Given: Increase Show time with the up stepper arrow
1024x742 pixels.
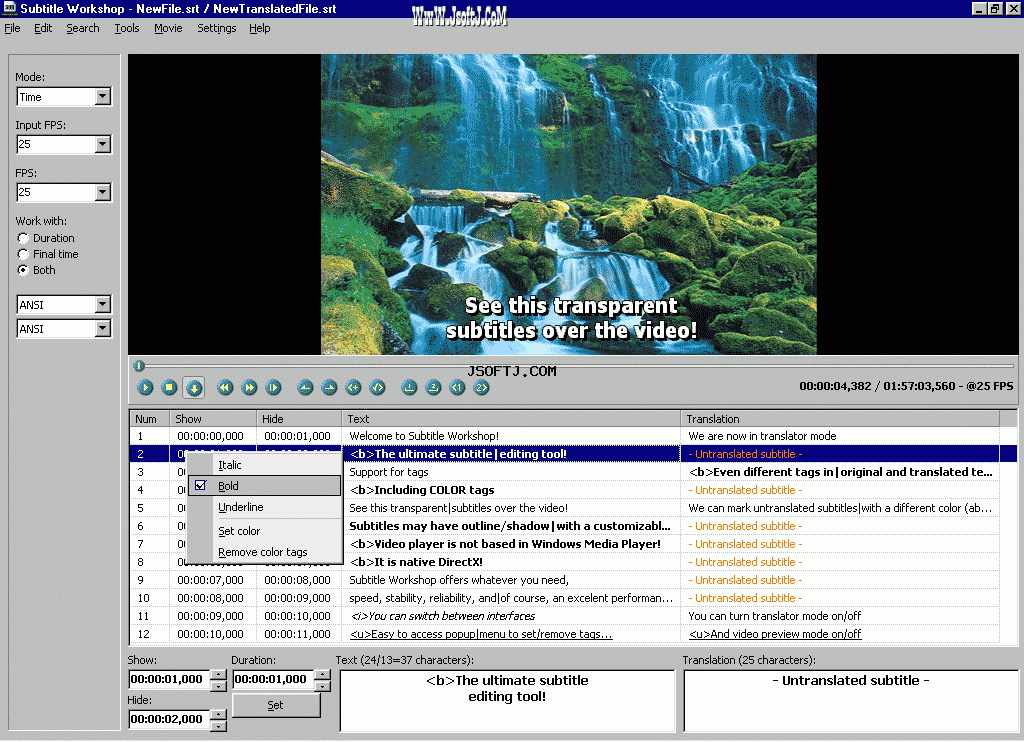Looking at the screenshot, I should tap(219, 675).
